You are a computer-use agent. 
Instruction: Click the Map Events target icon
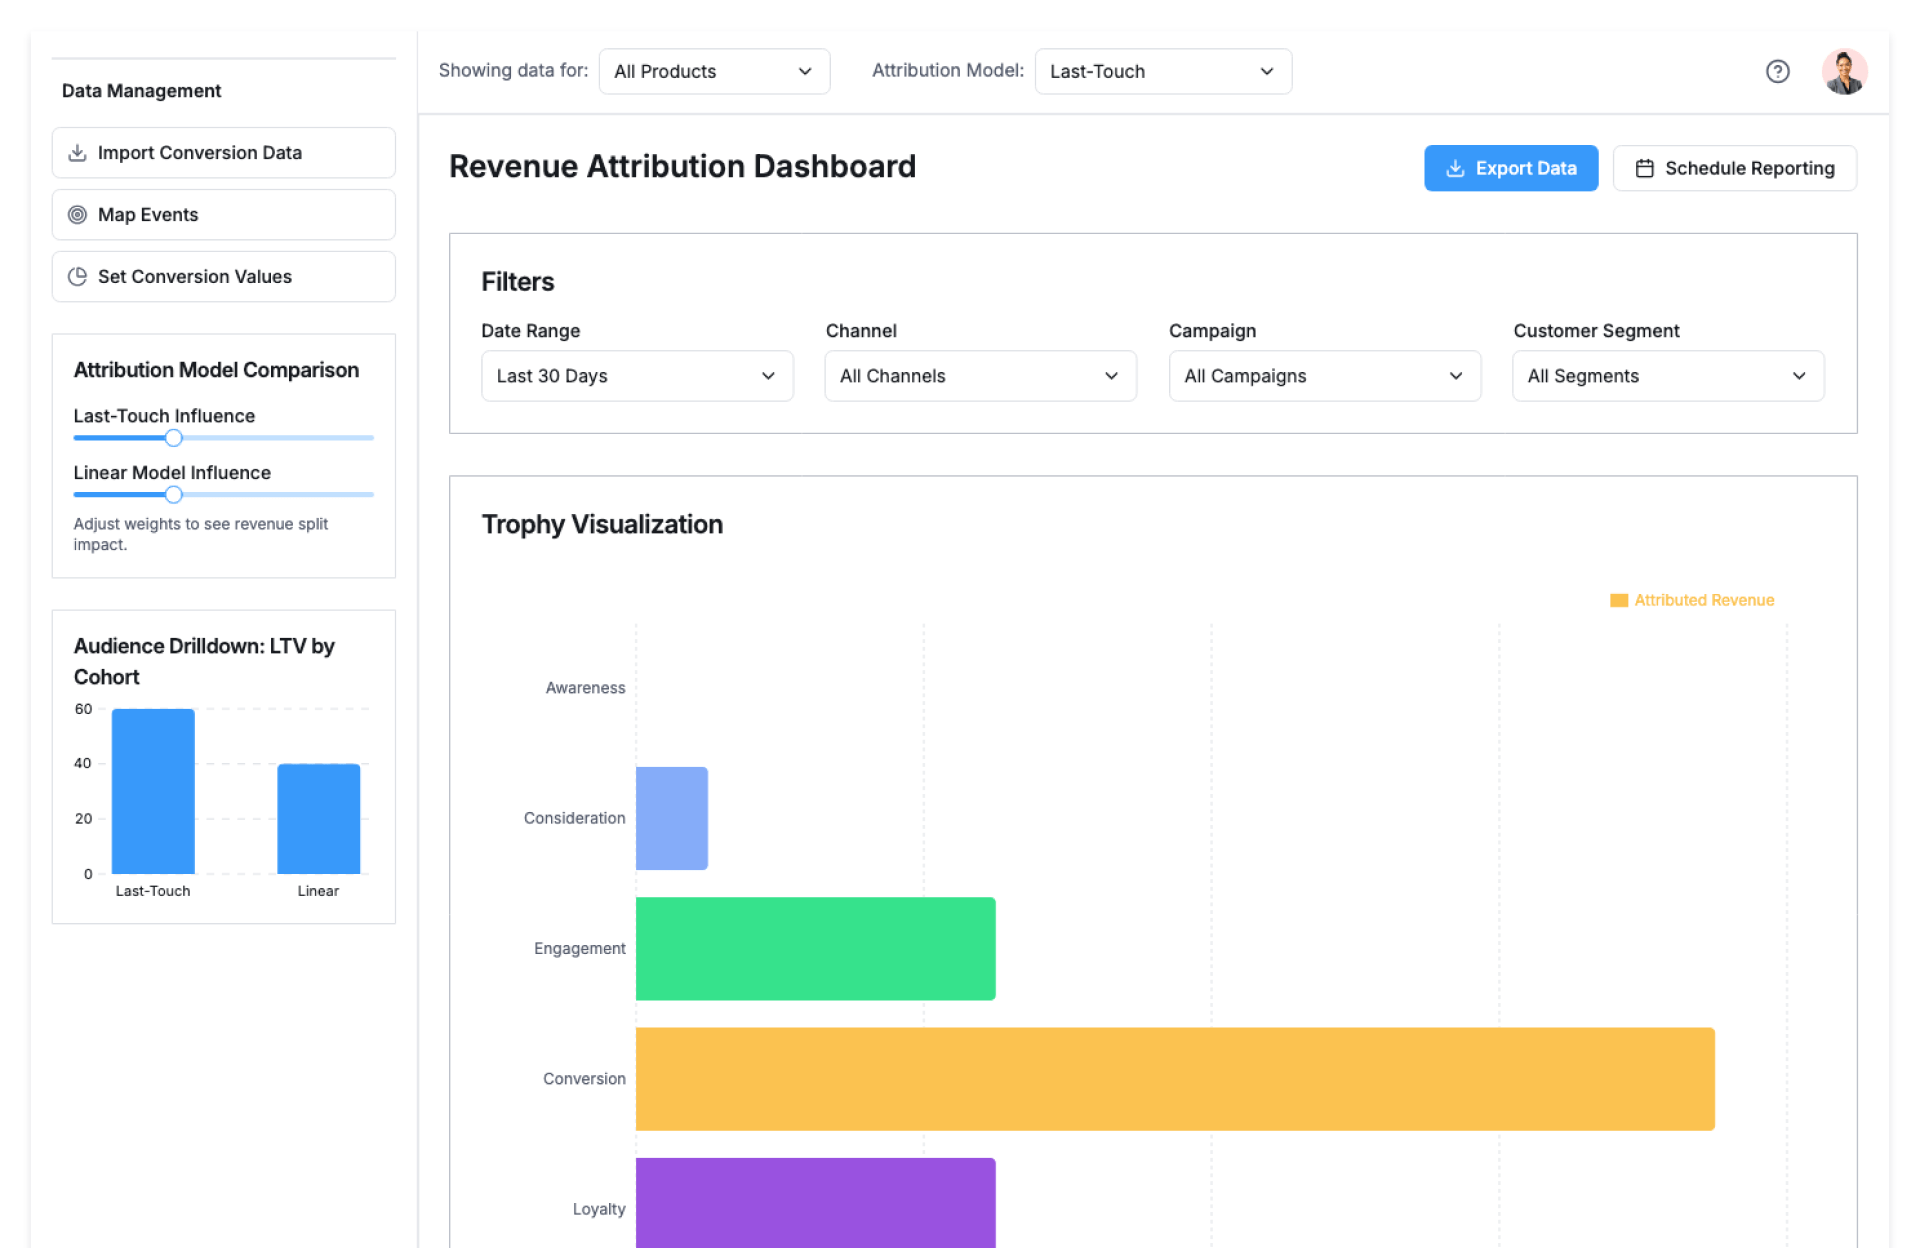(77, 215)
